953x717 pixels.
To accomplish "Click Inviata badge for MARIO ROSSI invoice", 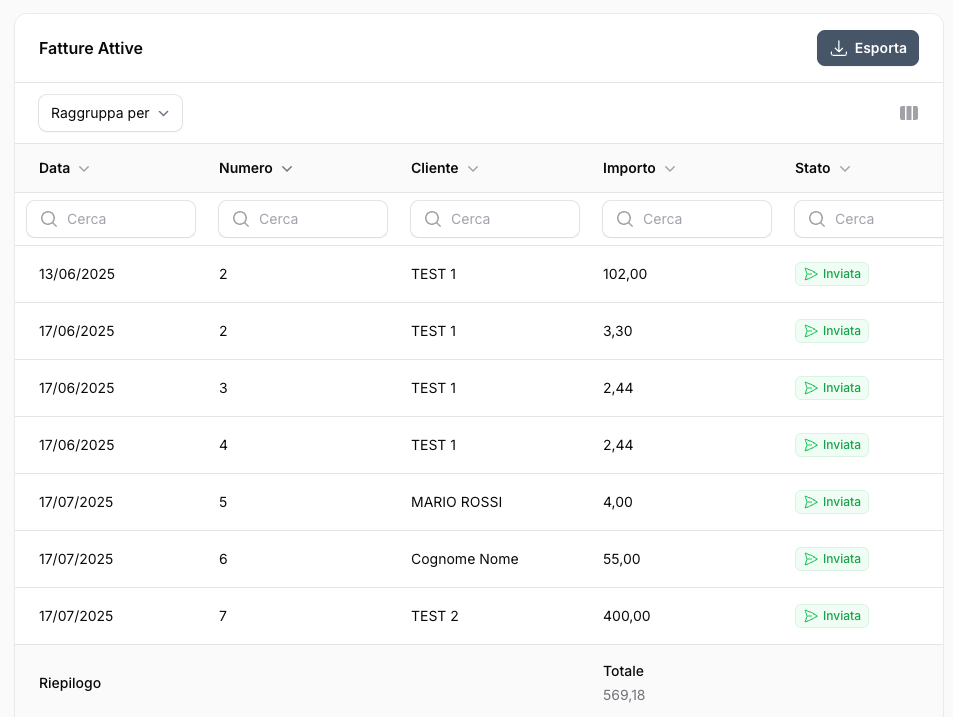I will click(832, 502).
